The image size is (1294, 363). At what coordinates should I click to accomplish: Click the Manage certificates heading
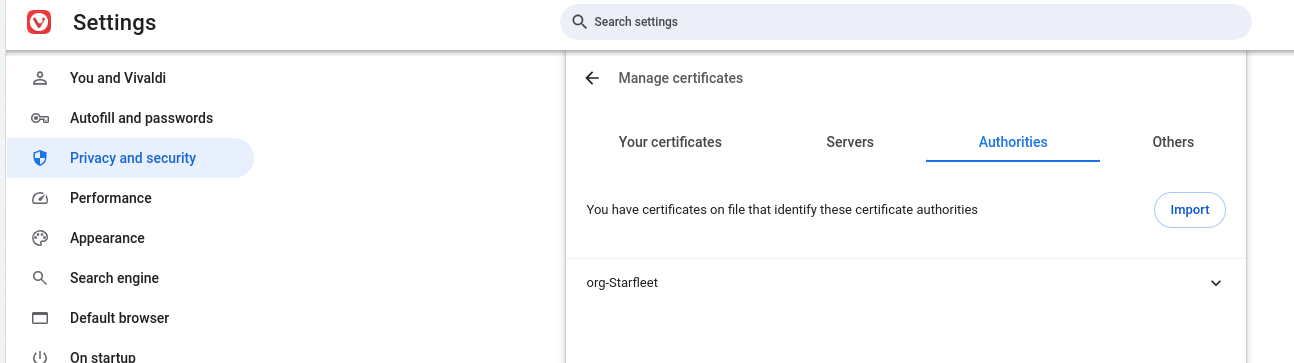coord(680,78)
